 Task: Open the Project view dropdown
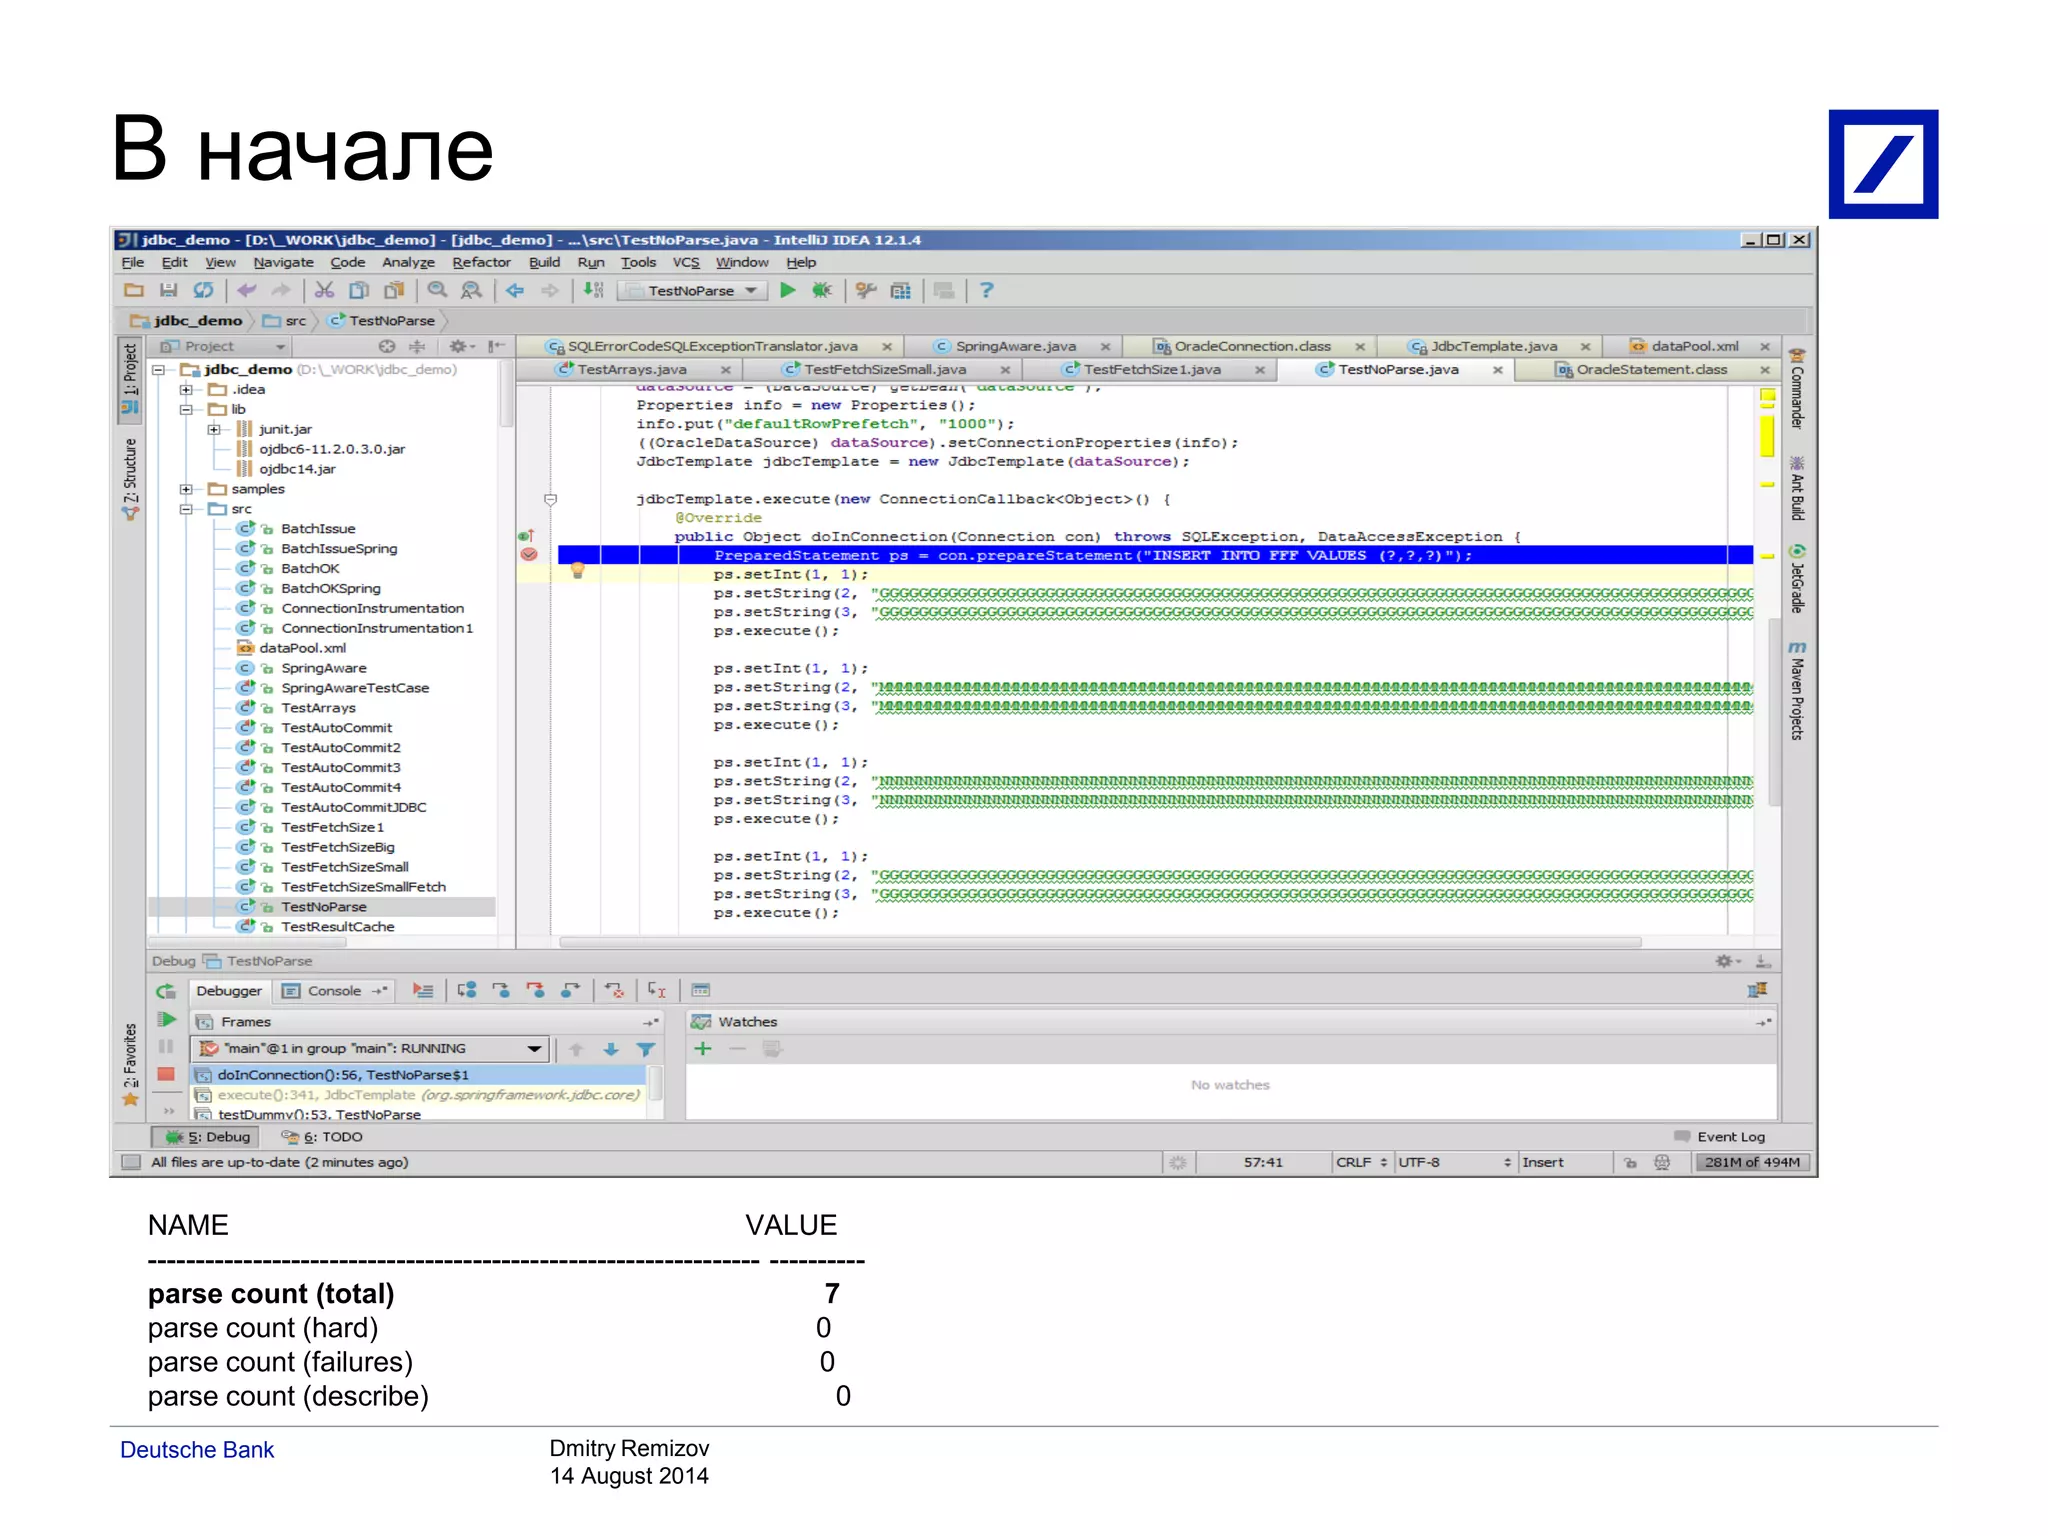click(224, 346)
